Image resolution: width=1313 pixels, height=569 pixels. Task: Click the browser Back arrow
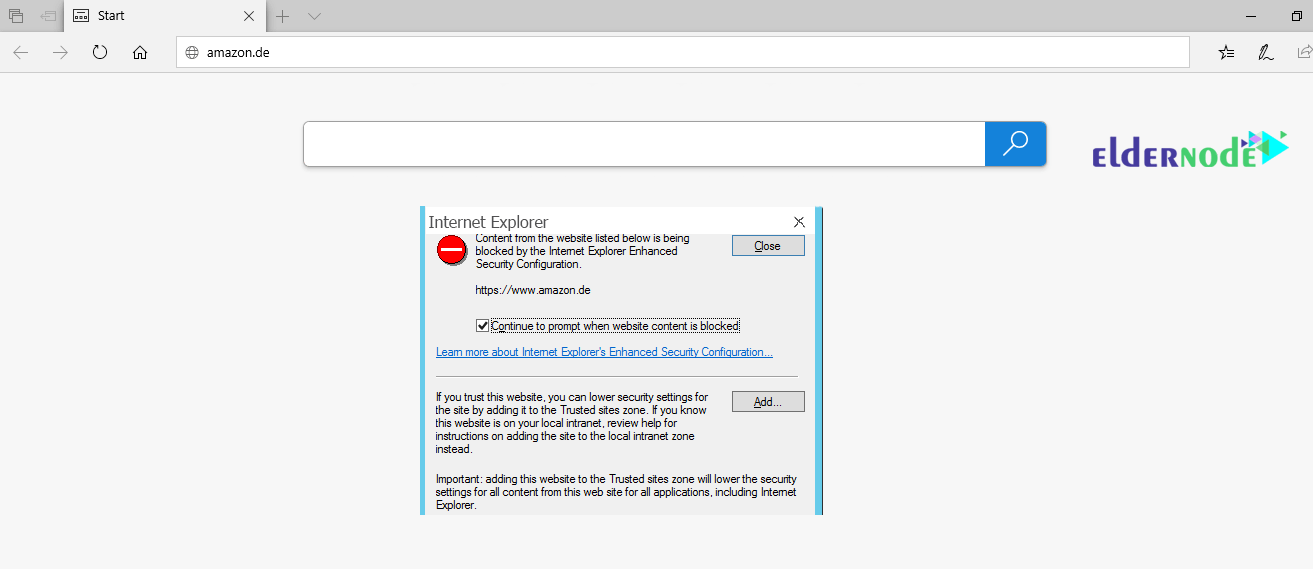[x=21, y=52]
